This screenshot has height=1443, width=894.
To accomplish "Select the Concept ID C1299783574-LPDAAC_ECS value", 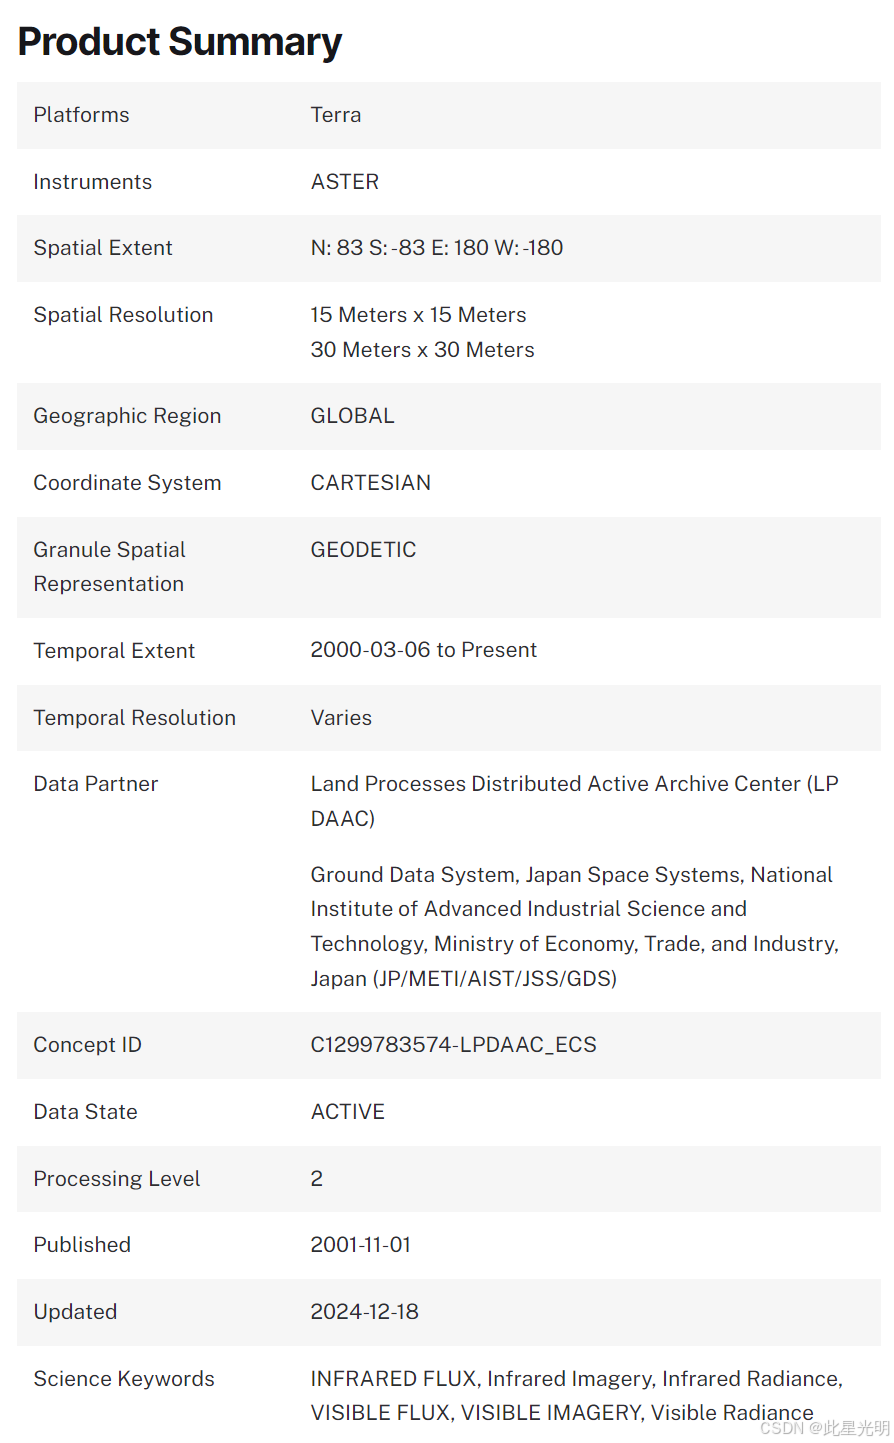I will tap(454, 1045).
